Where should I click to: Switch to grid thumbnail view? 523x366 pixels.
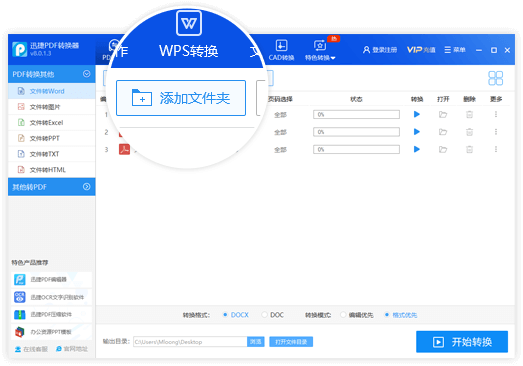click(495, 78)
